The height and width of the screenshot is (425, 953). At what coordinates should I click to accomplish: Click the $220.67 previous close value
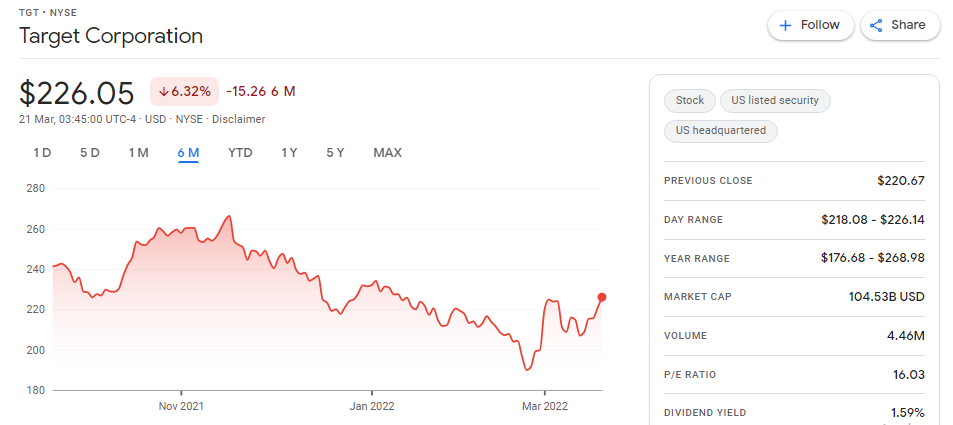(x=901, y=181)
